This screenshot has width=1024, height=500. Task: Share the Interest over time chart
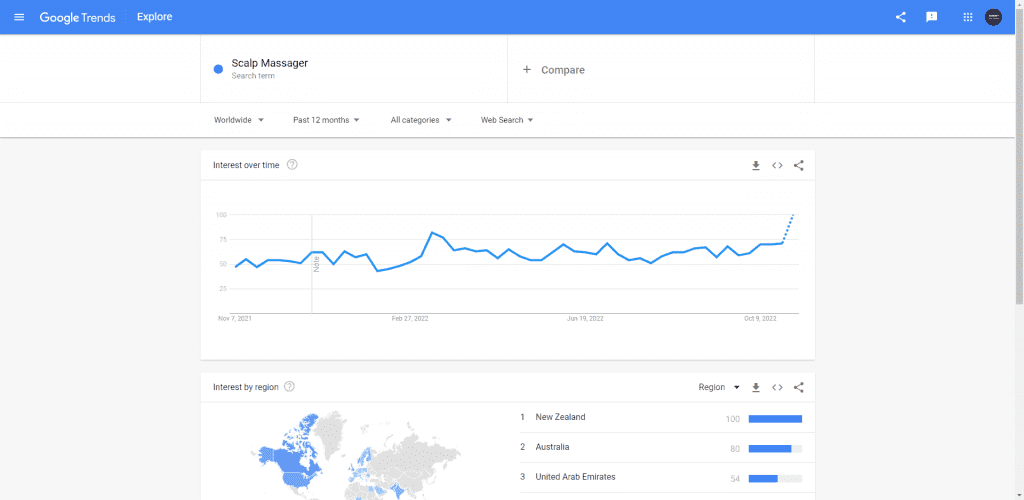[x=798, y=165]
